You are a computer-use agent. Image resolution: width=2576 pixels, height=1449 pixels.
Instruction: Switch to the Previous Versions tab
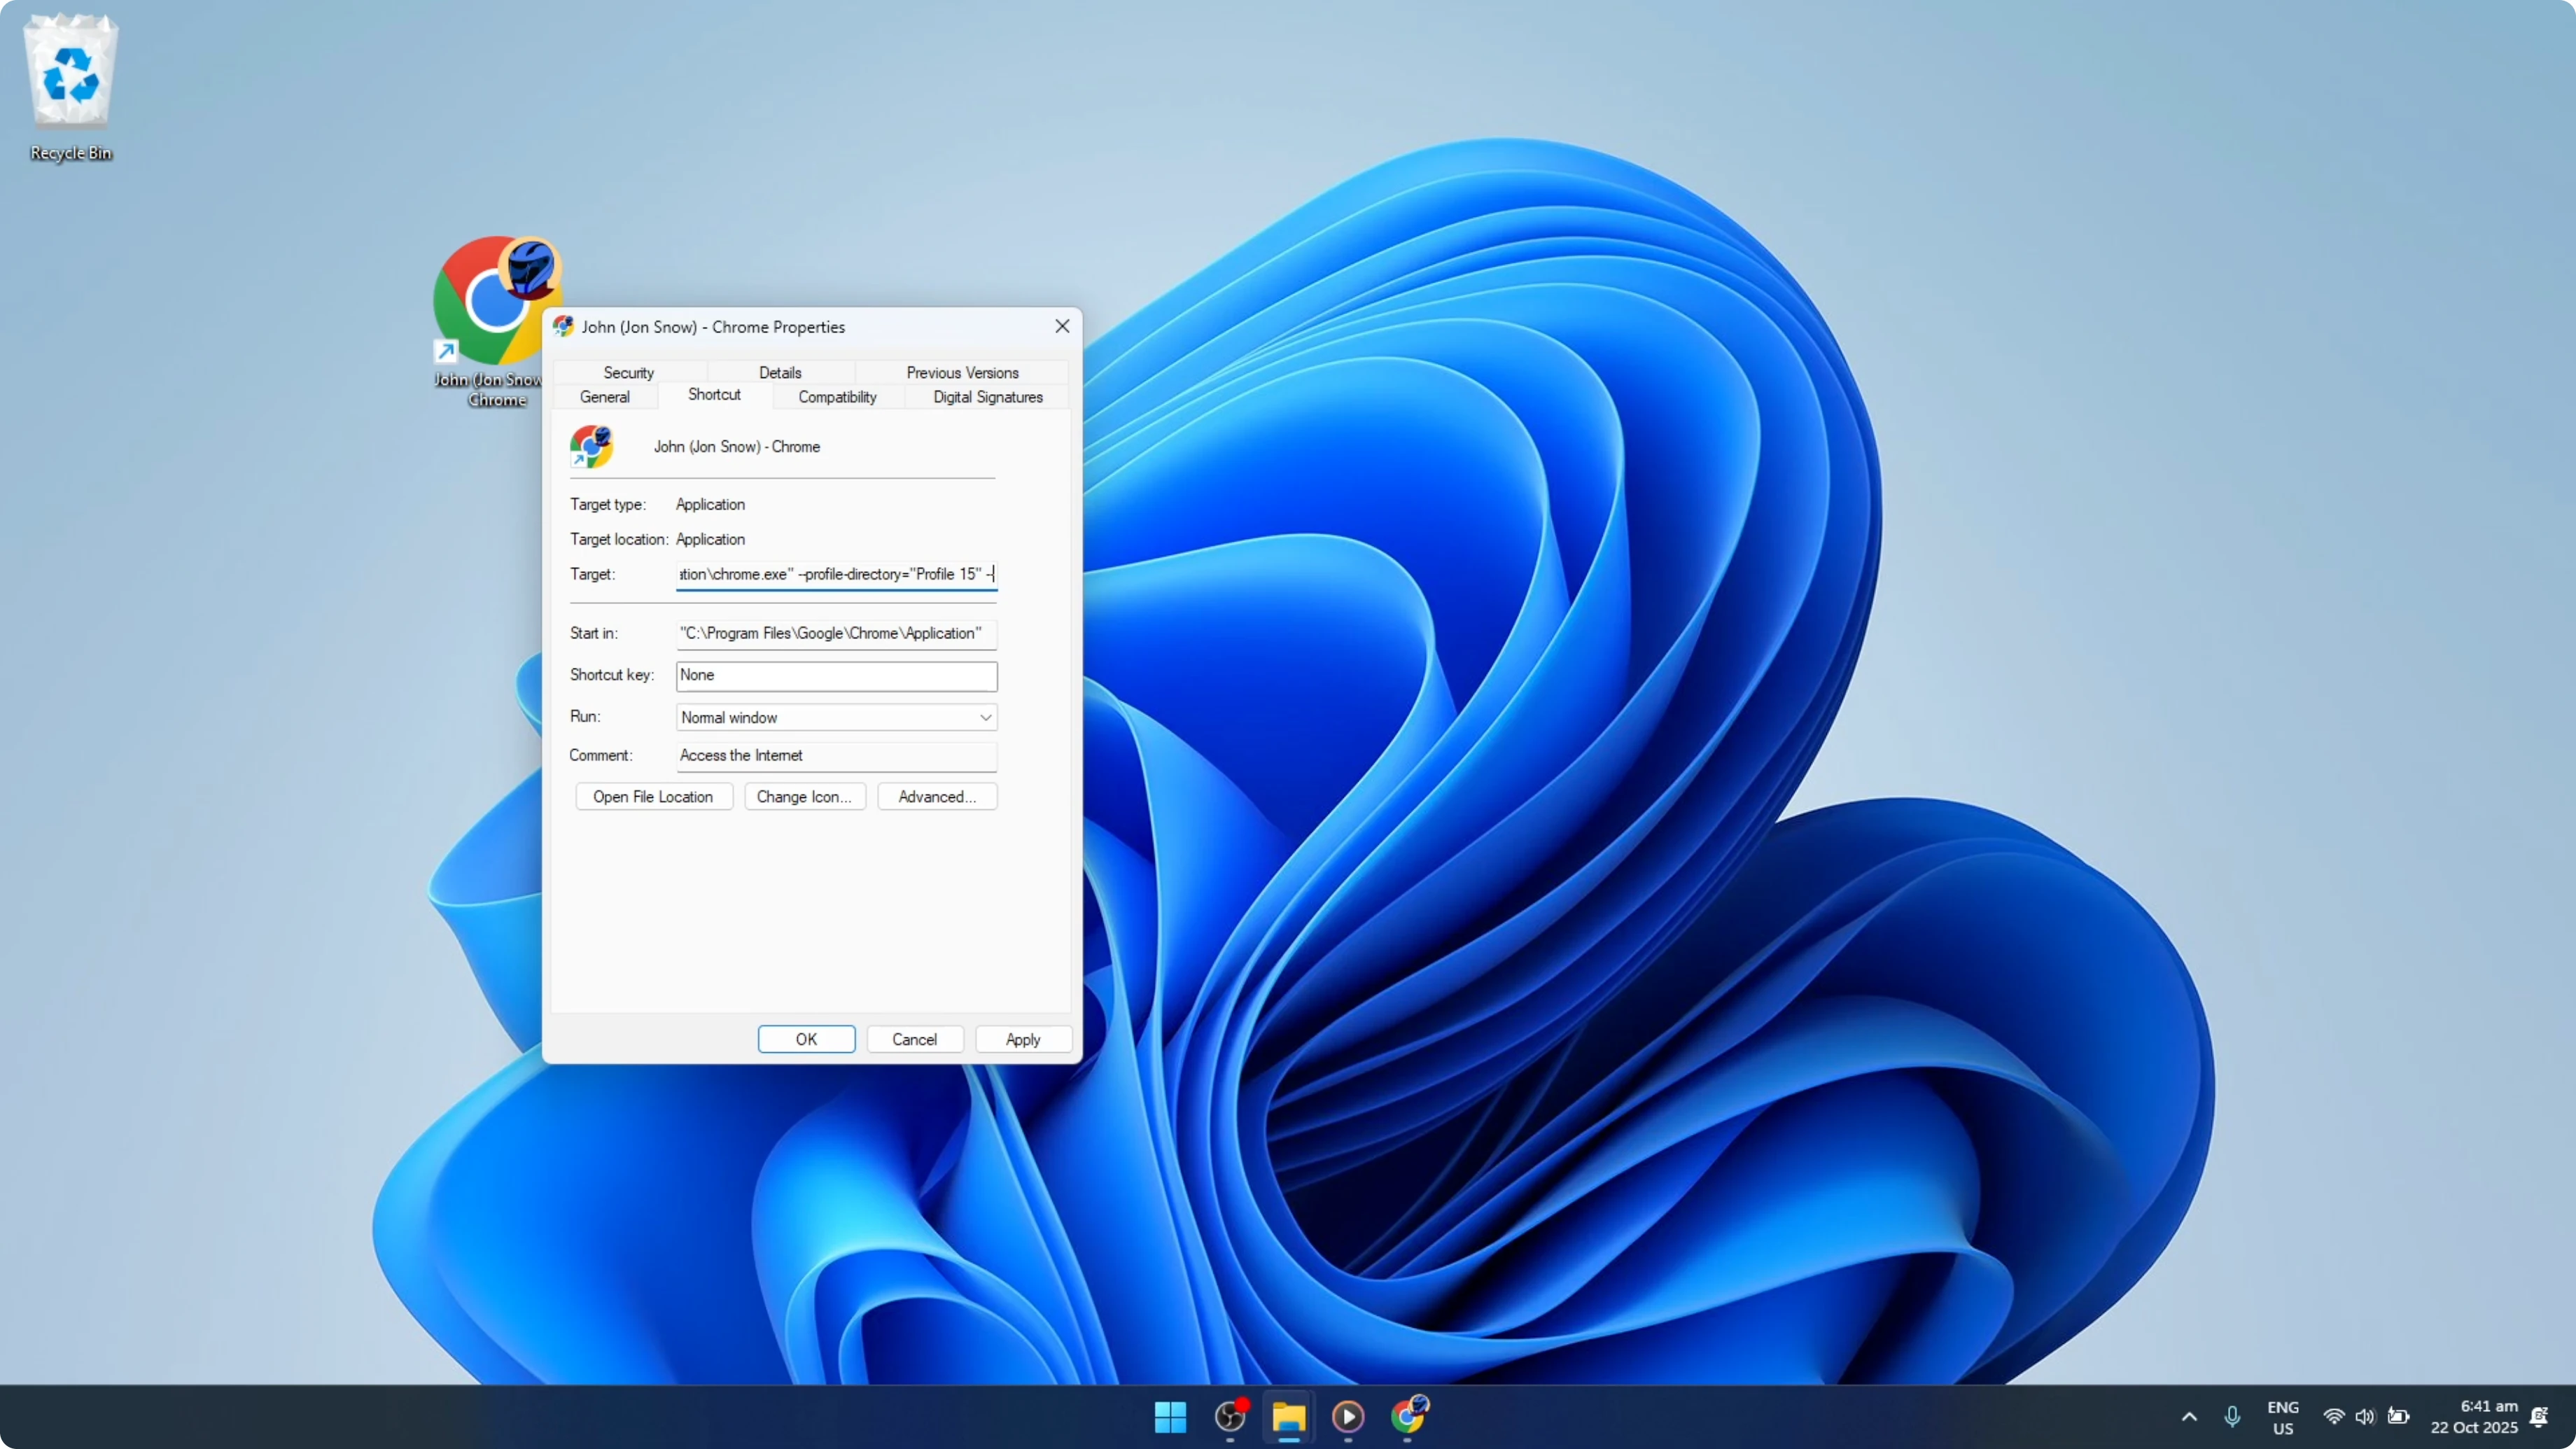[962, 372]
